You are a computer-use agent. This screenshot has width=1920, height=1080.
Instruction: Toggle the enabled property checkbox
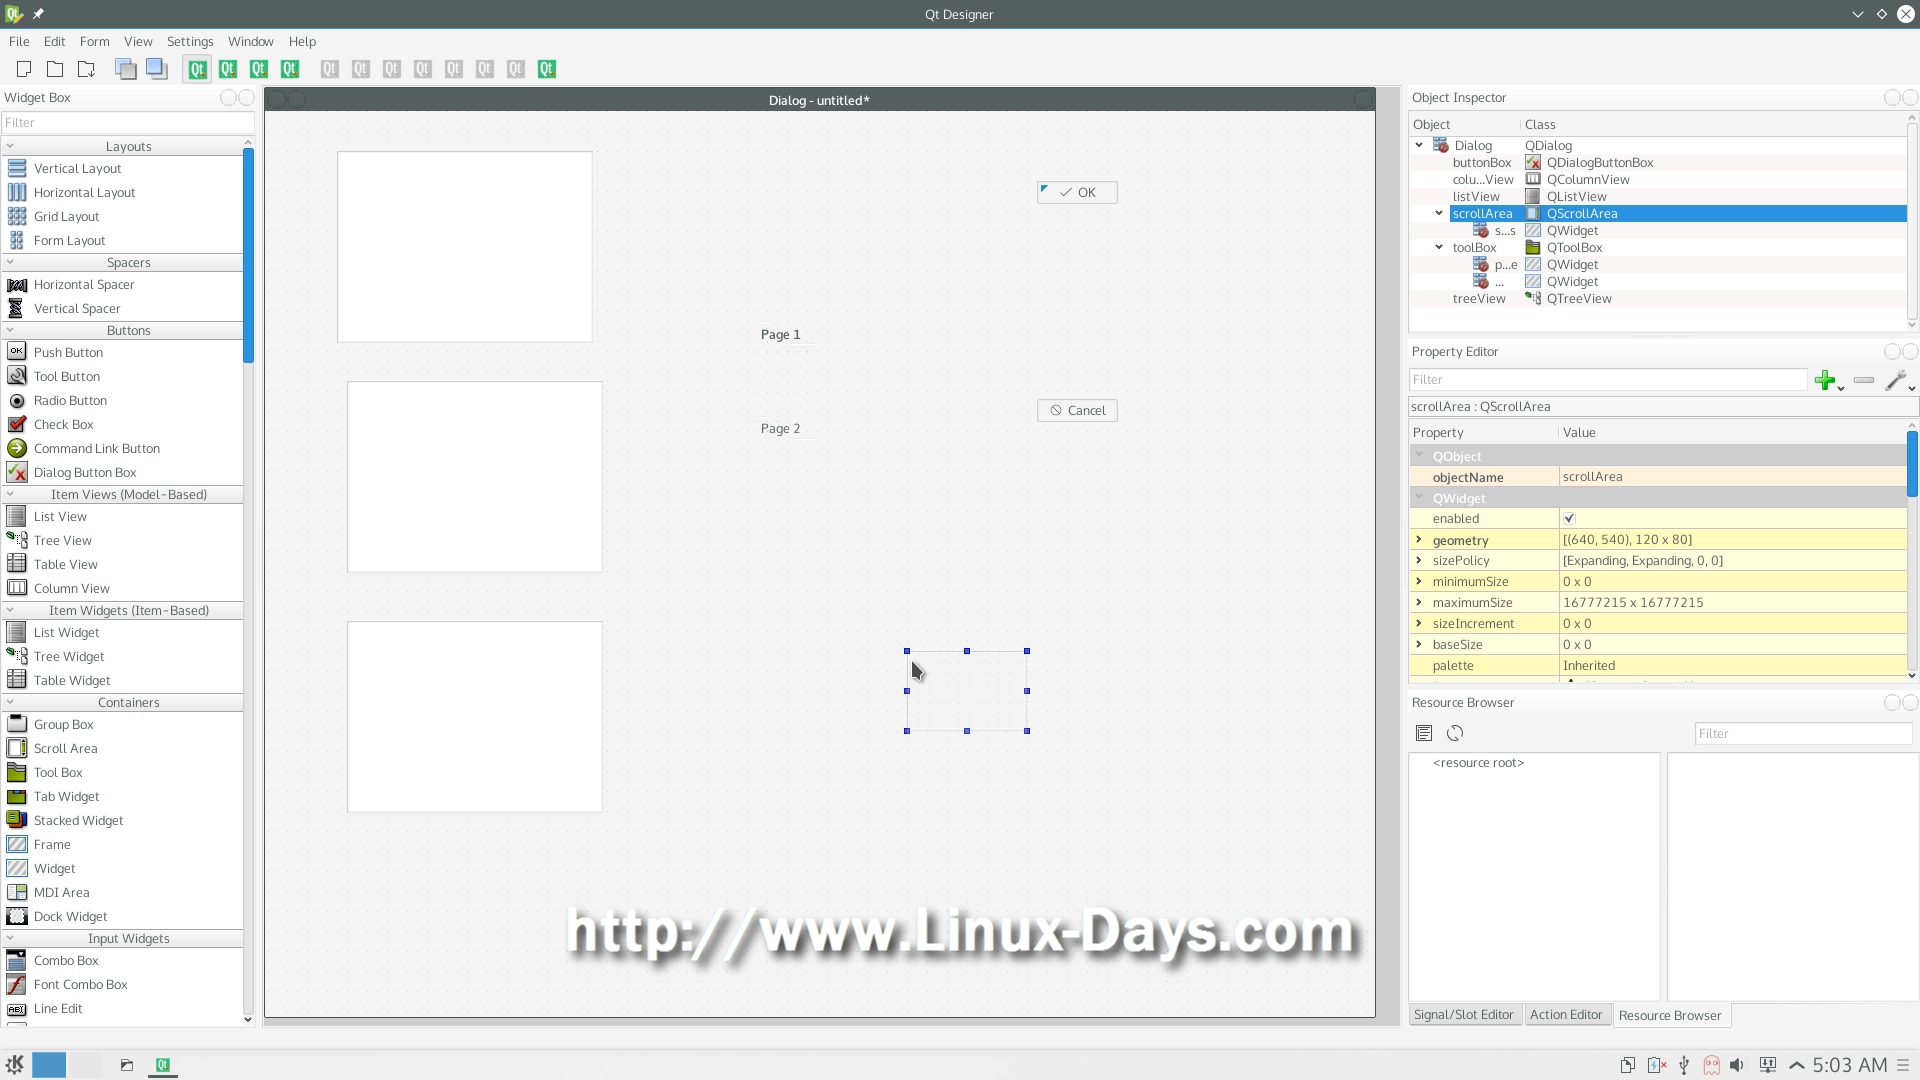[1569, 518]
